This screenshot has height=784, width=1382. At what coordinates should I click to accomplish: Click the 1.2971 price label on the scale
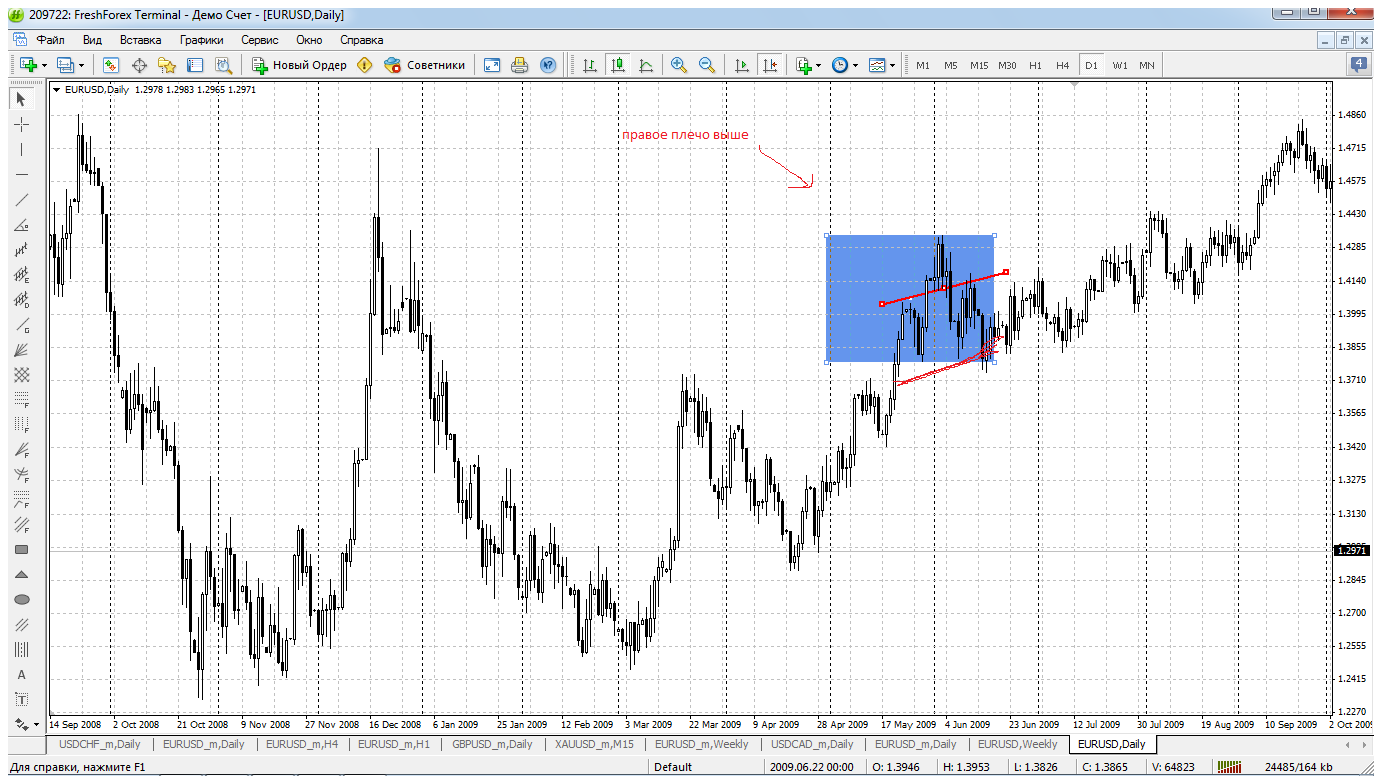tap(1354, 550)
